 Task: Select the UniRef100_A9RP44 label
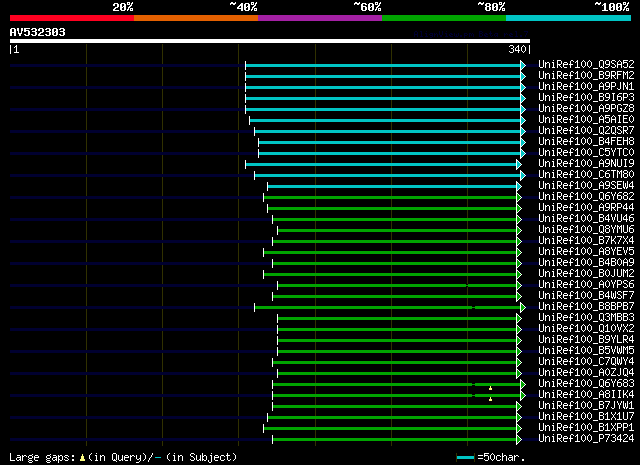click(x=586, y=208)
